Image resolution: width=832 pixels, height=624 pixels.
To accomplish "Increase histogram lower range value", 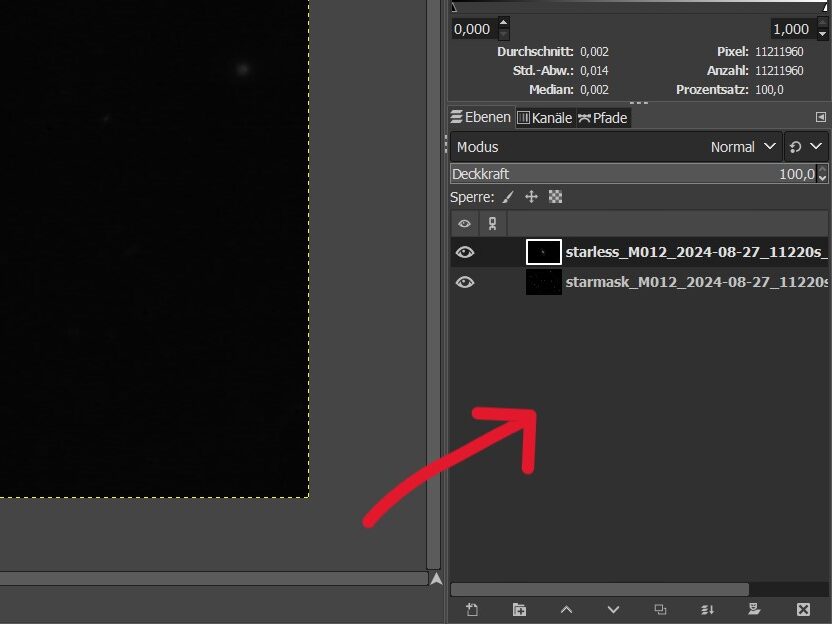I will click(504, 23).
